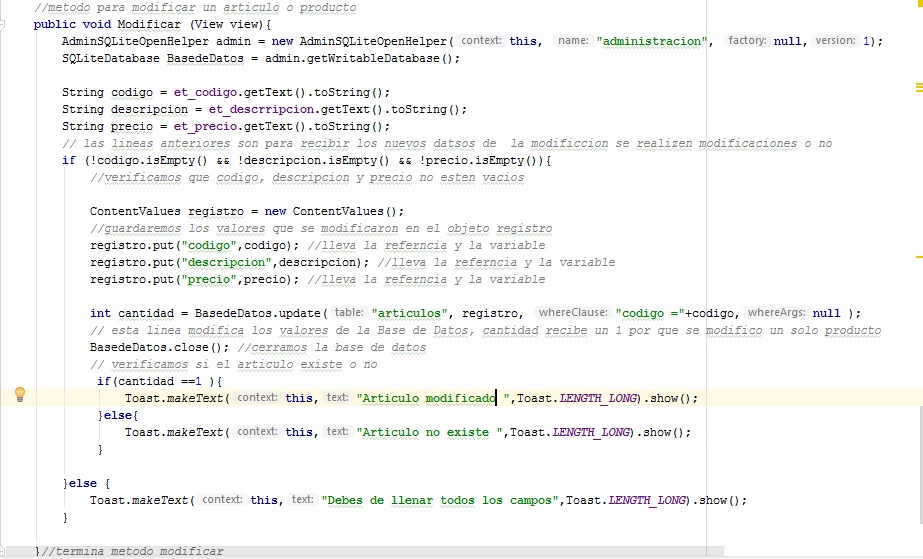
Task: Click the "table:" parameter hint in the update call
Action: coord(349,313)
